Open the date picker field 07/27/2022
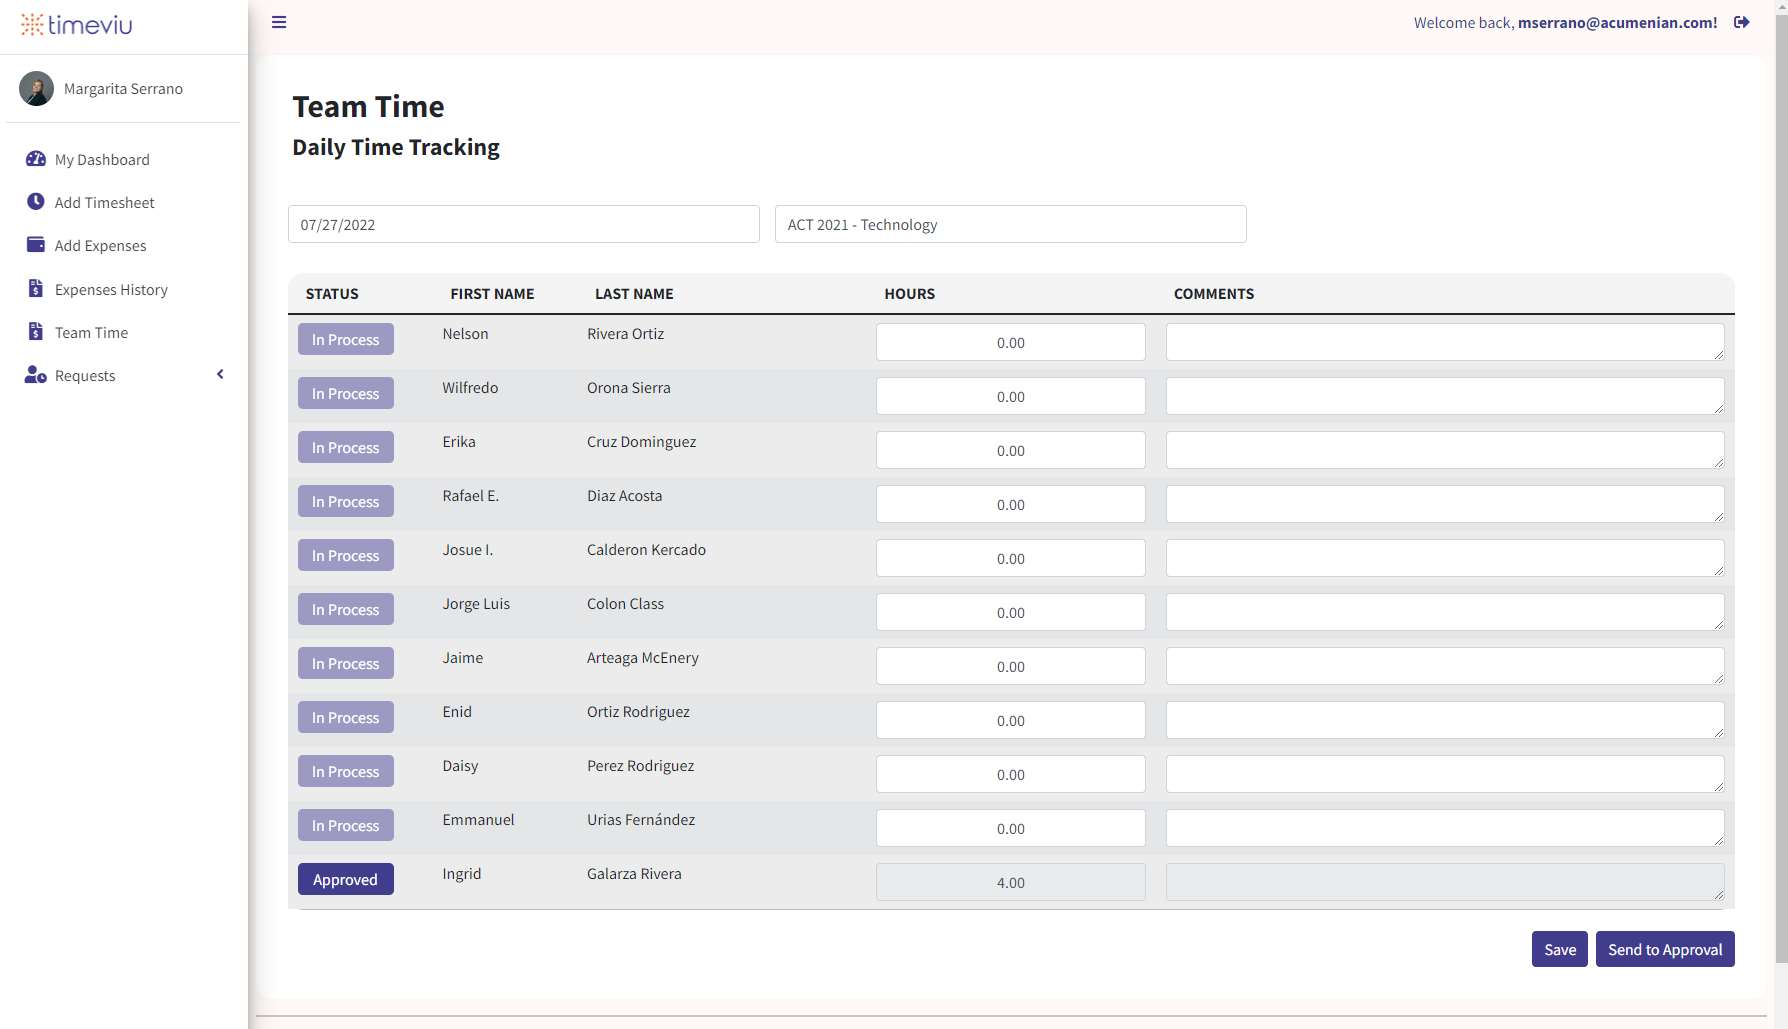This screenshot has height=1029, width=1788. (523, 224)
